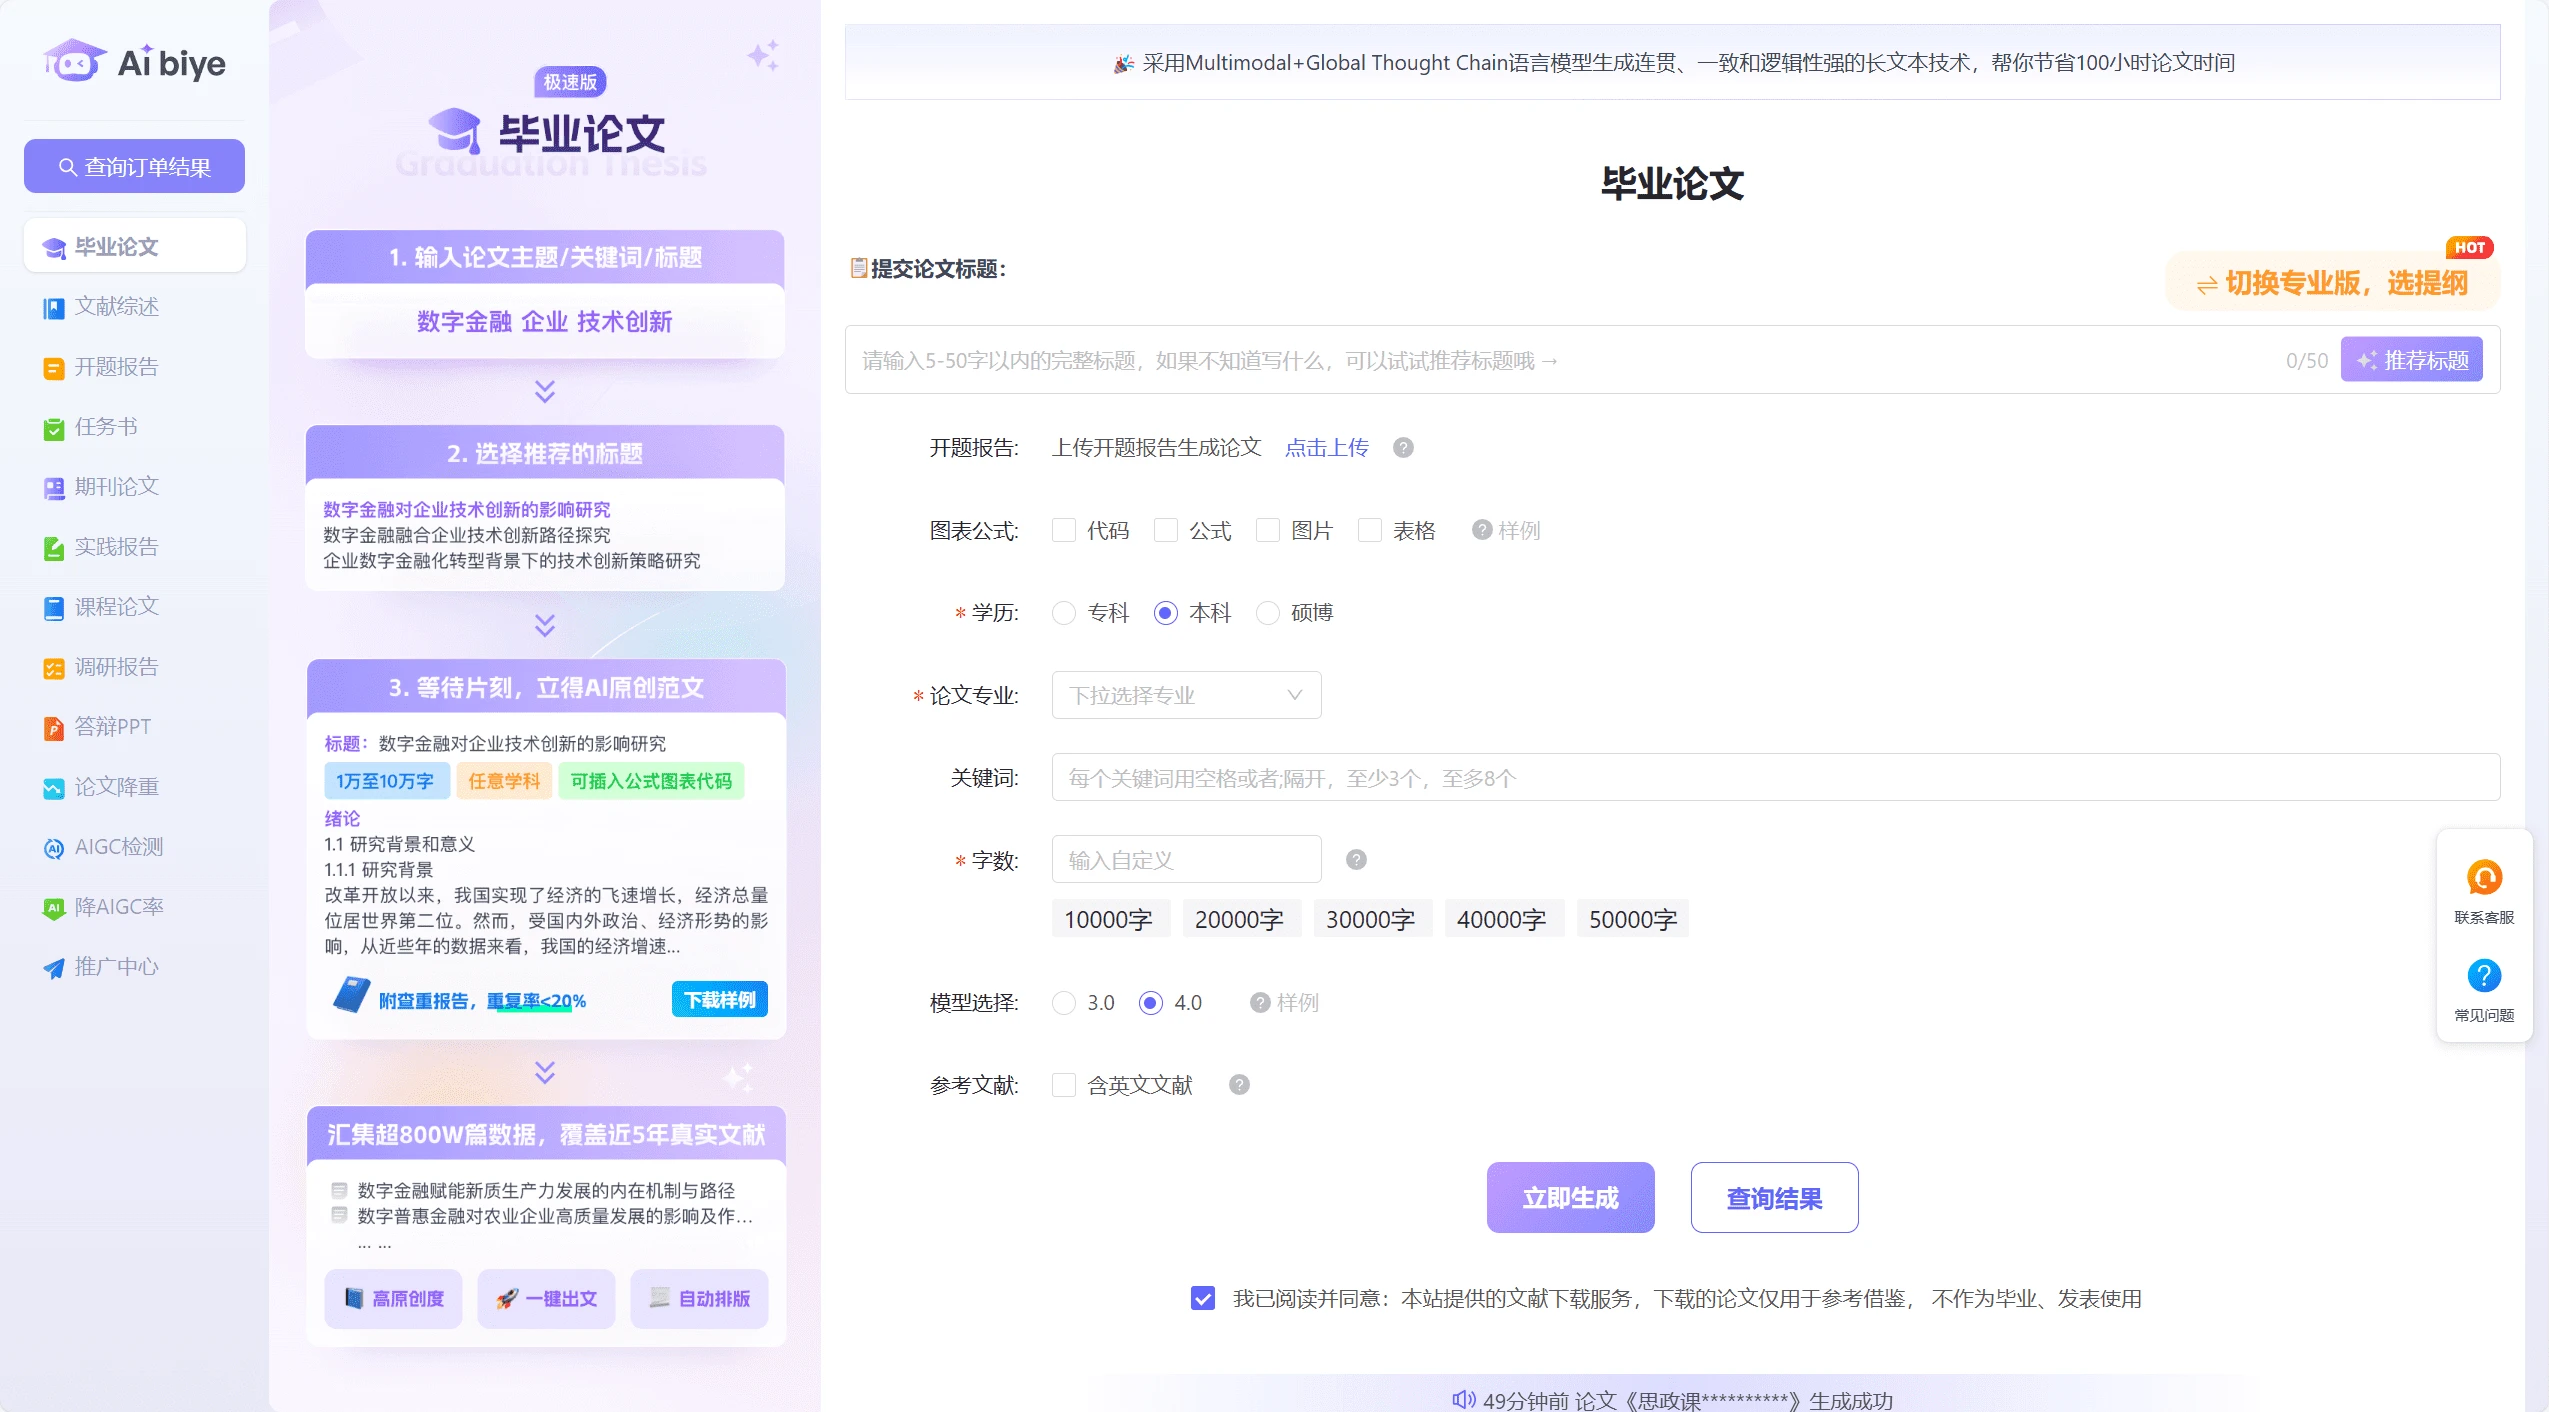Select the 30000字 word count option
Screen dimensions: 2549x1412
pyautogui.click(x=1371, y=918)
